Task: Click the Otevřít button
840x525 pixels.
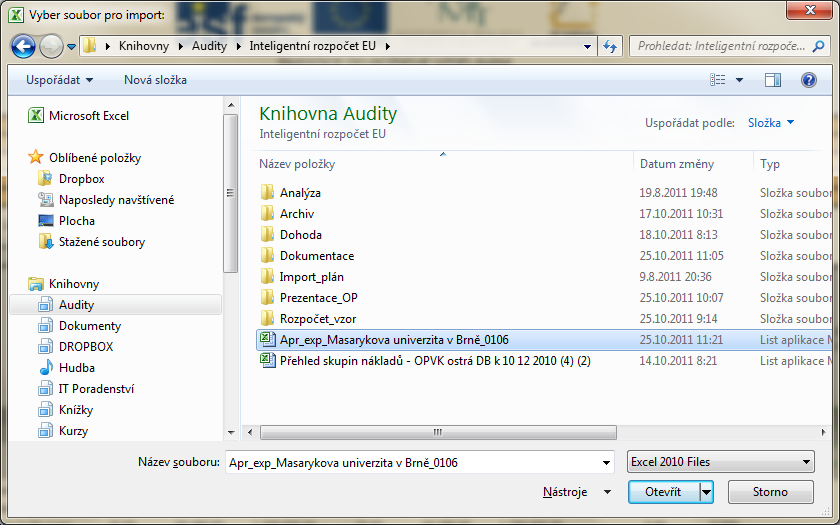Action: [x=663, y=492]
